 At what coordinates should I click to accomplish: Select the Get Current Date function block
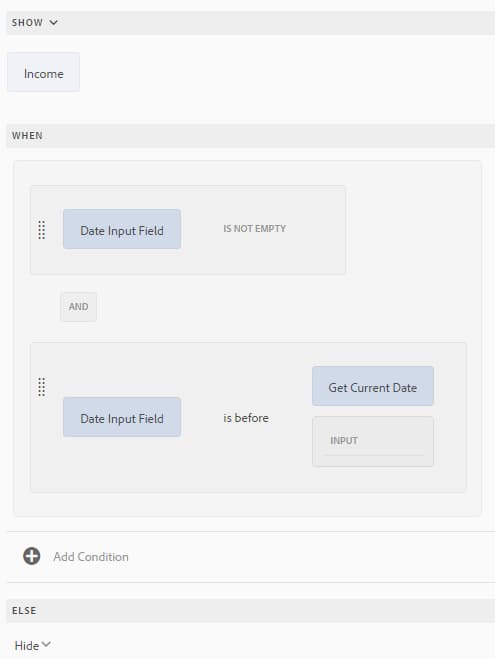tap(373, 386)
